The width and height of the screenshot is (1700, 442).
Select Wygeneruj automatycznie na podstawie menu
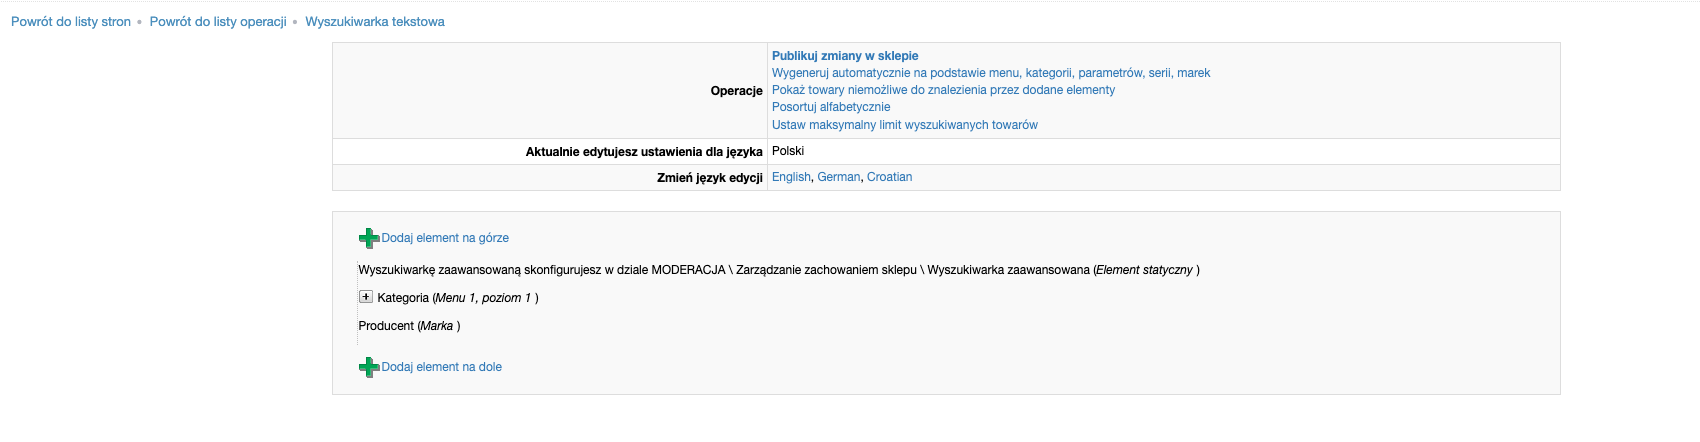click(x=991, y=73)
